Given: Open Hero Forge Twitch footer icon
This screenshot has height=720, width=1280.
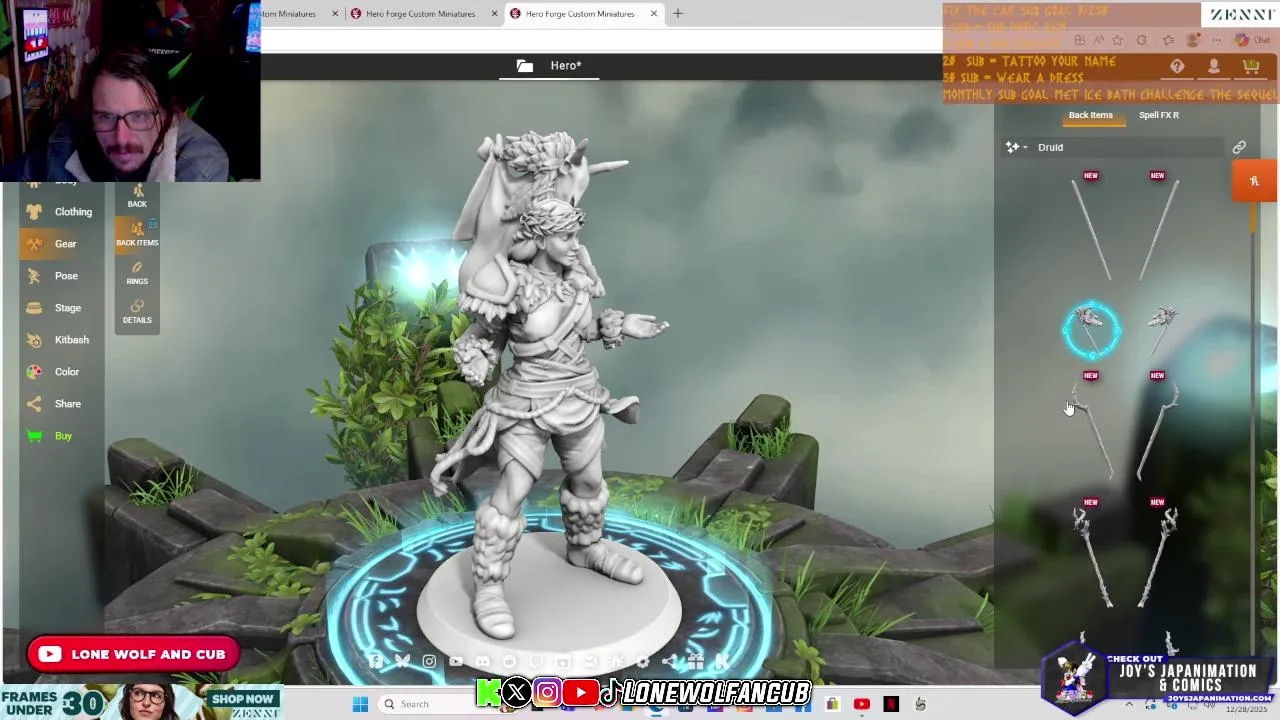Looking at the screenshot, I should point(536,661).
